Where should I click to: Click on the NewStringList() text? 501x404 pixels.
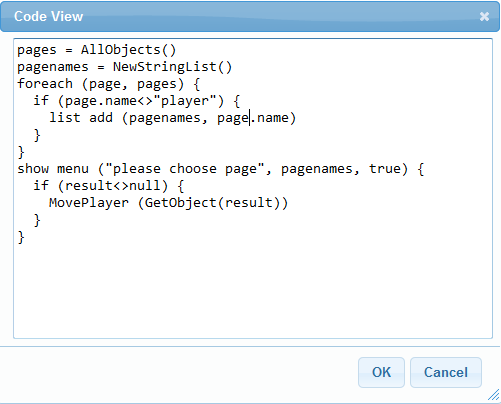click(x=172, y=67)
